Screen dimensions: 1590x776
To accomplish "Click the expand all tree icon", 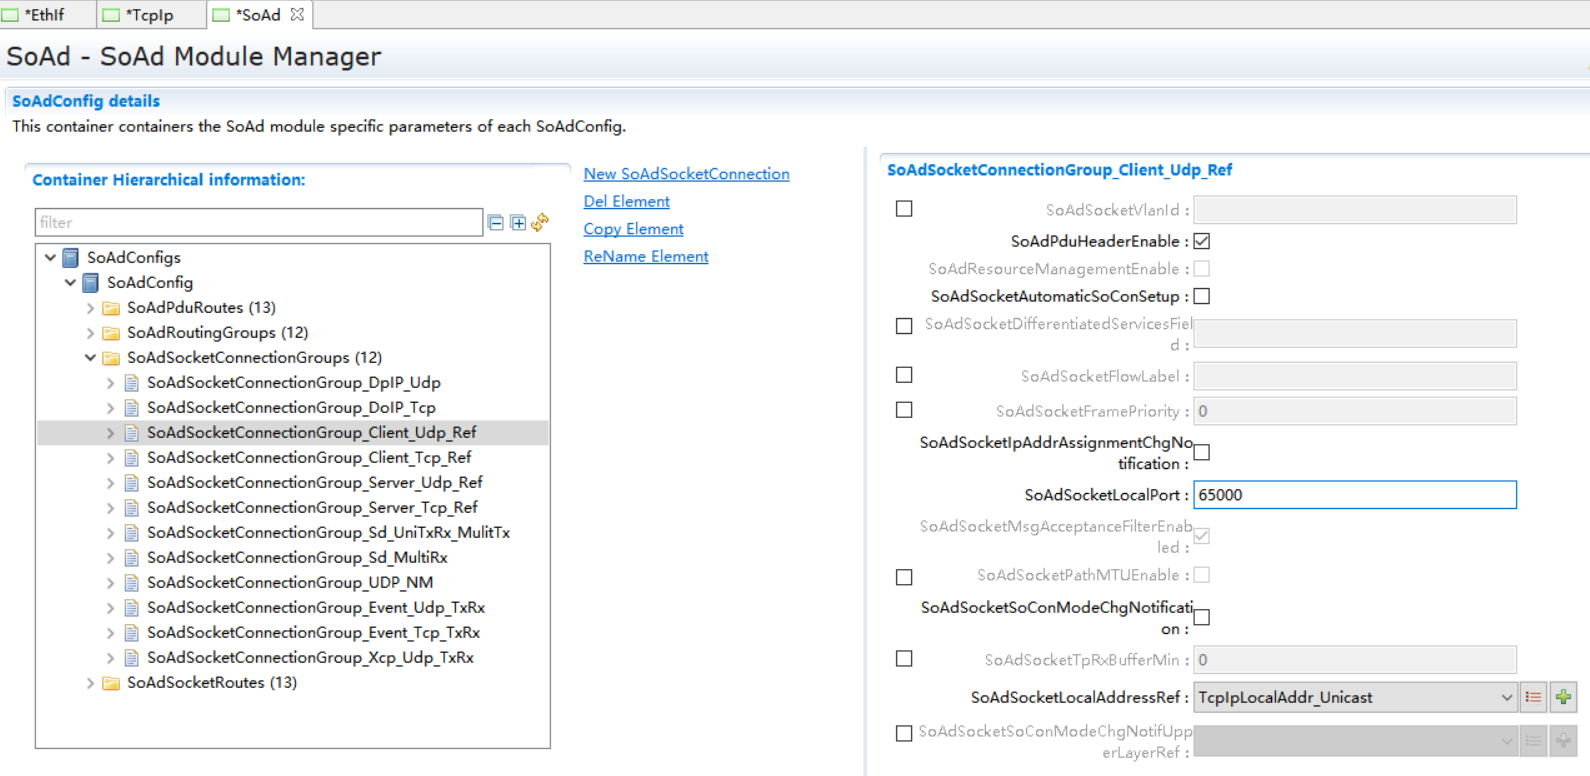I will click(x=518, y=222).
